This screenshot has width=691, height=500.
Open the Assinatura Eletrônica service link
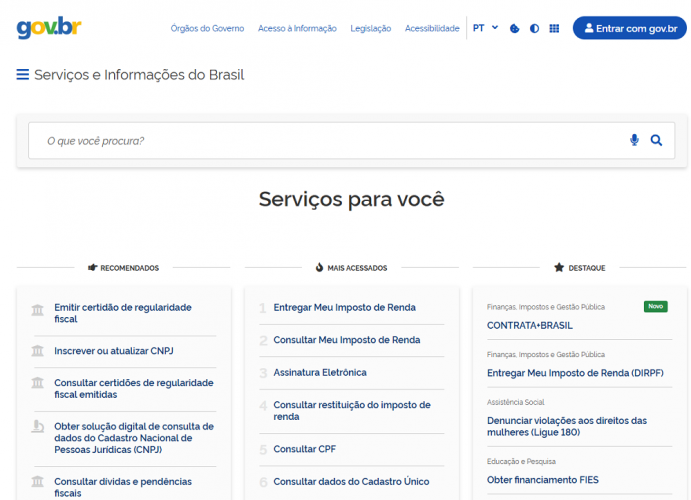pyautogui.click(x=320, y=373)
